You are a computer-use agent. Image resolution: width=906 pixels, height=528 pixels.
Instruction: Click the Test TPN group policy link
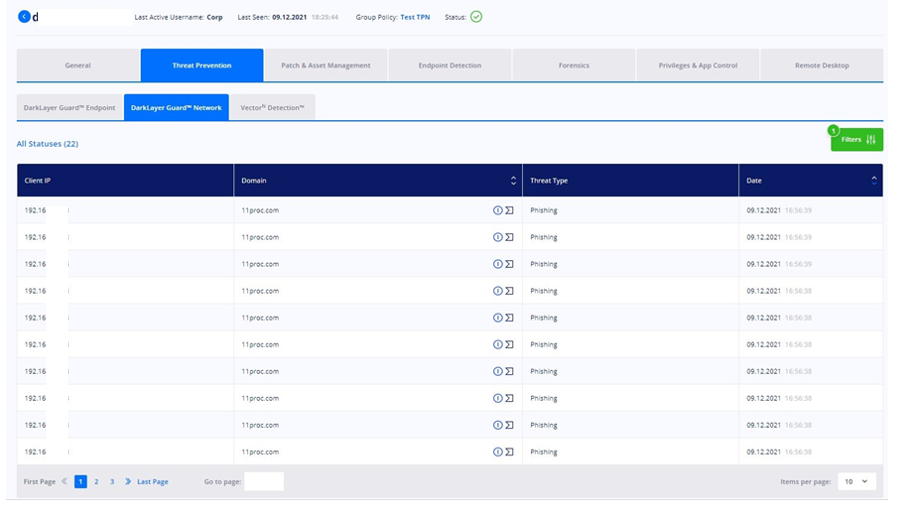point(415,17)
